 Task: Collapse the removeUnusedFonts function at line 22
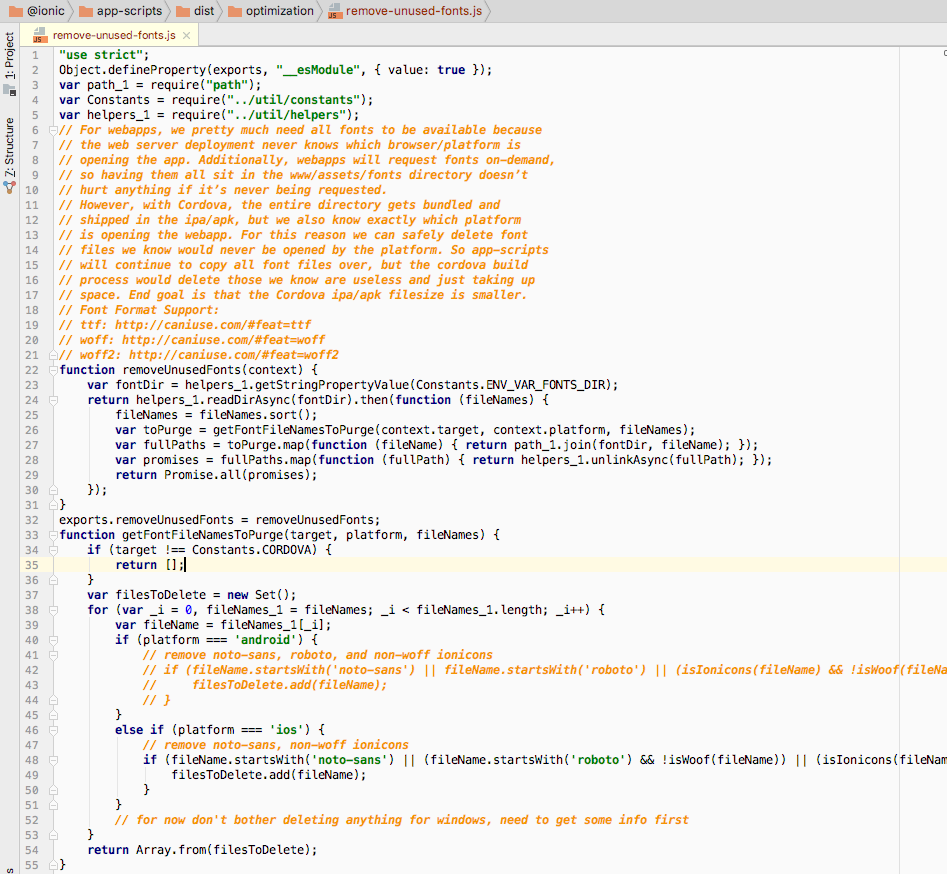[53, 370]
